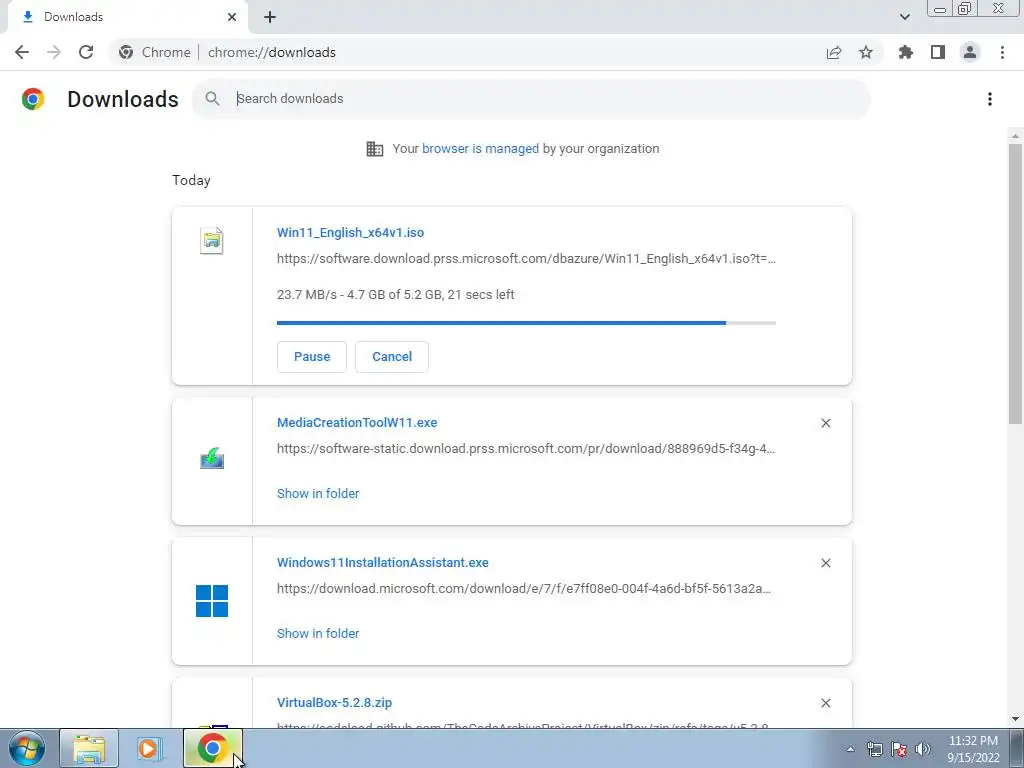Viewport: 1024px width, 768px height.
Task: Focus the Search downloads field
Action: click(x=530, y=99)
